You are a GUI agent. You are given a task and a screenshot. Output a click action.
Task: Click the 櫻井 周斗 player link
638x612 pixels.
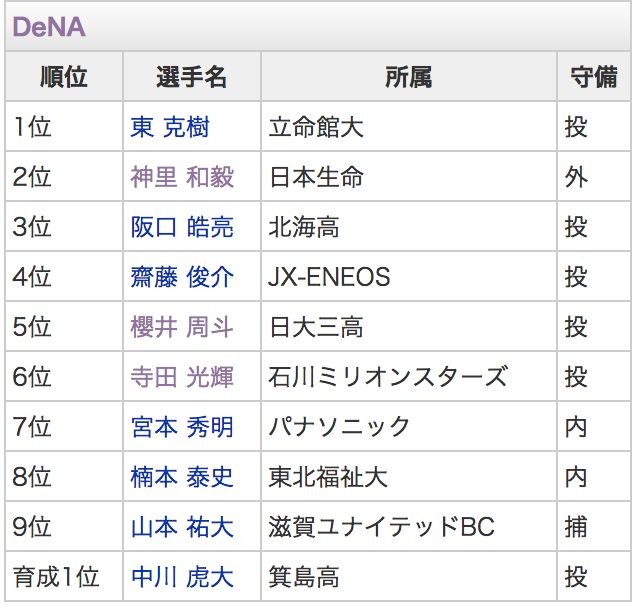pos(182,327)
